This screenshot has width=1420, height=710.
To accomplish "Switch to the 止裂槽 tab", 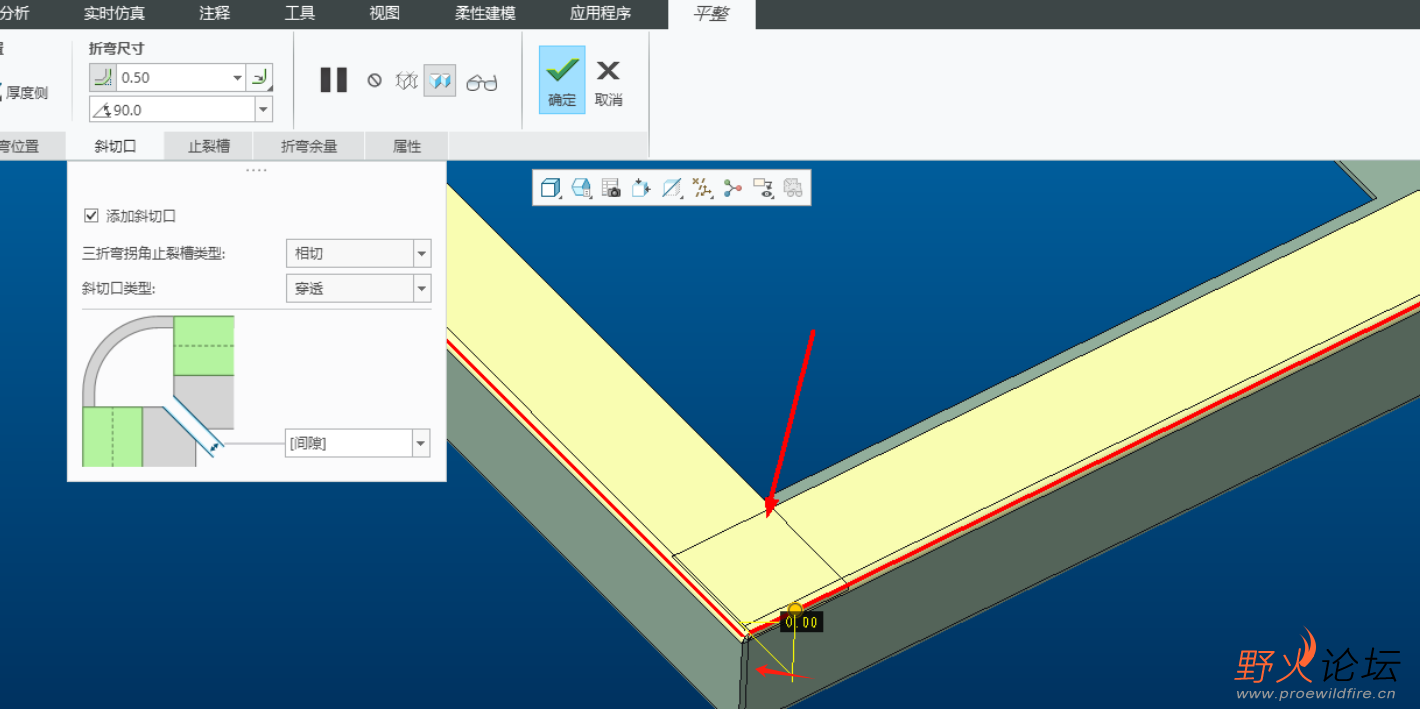I will 209,146.
